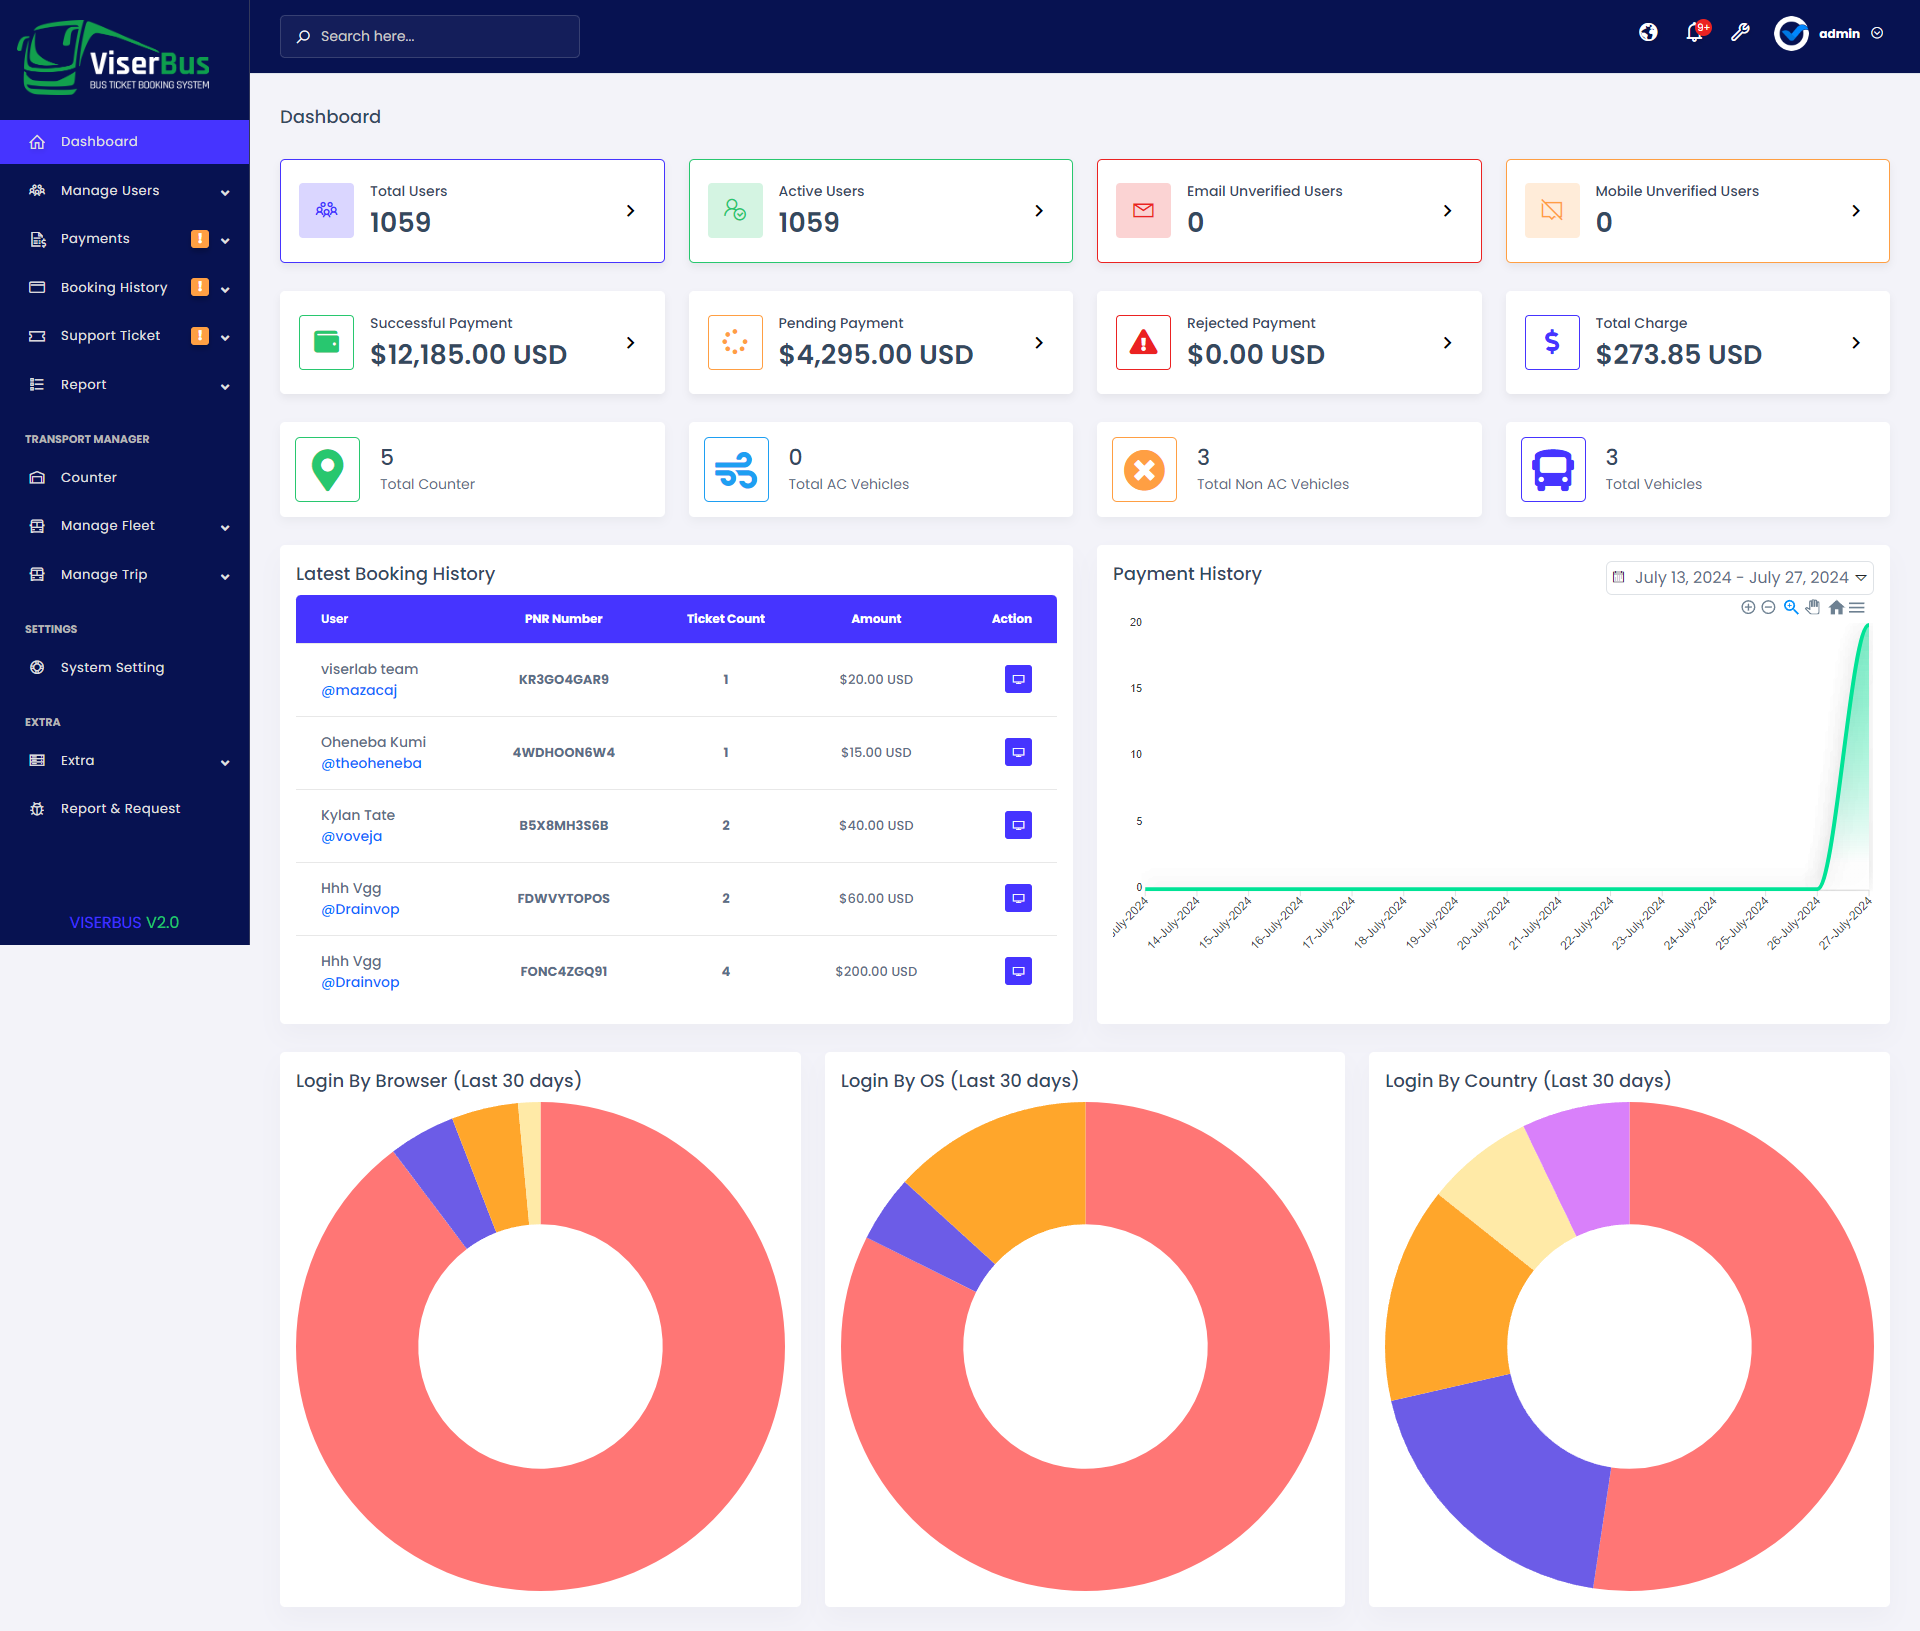The height and width of the screenshot is (1631, 1920).
Task: Open the notifications bell icon
Action: 1694,33
